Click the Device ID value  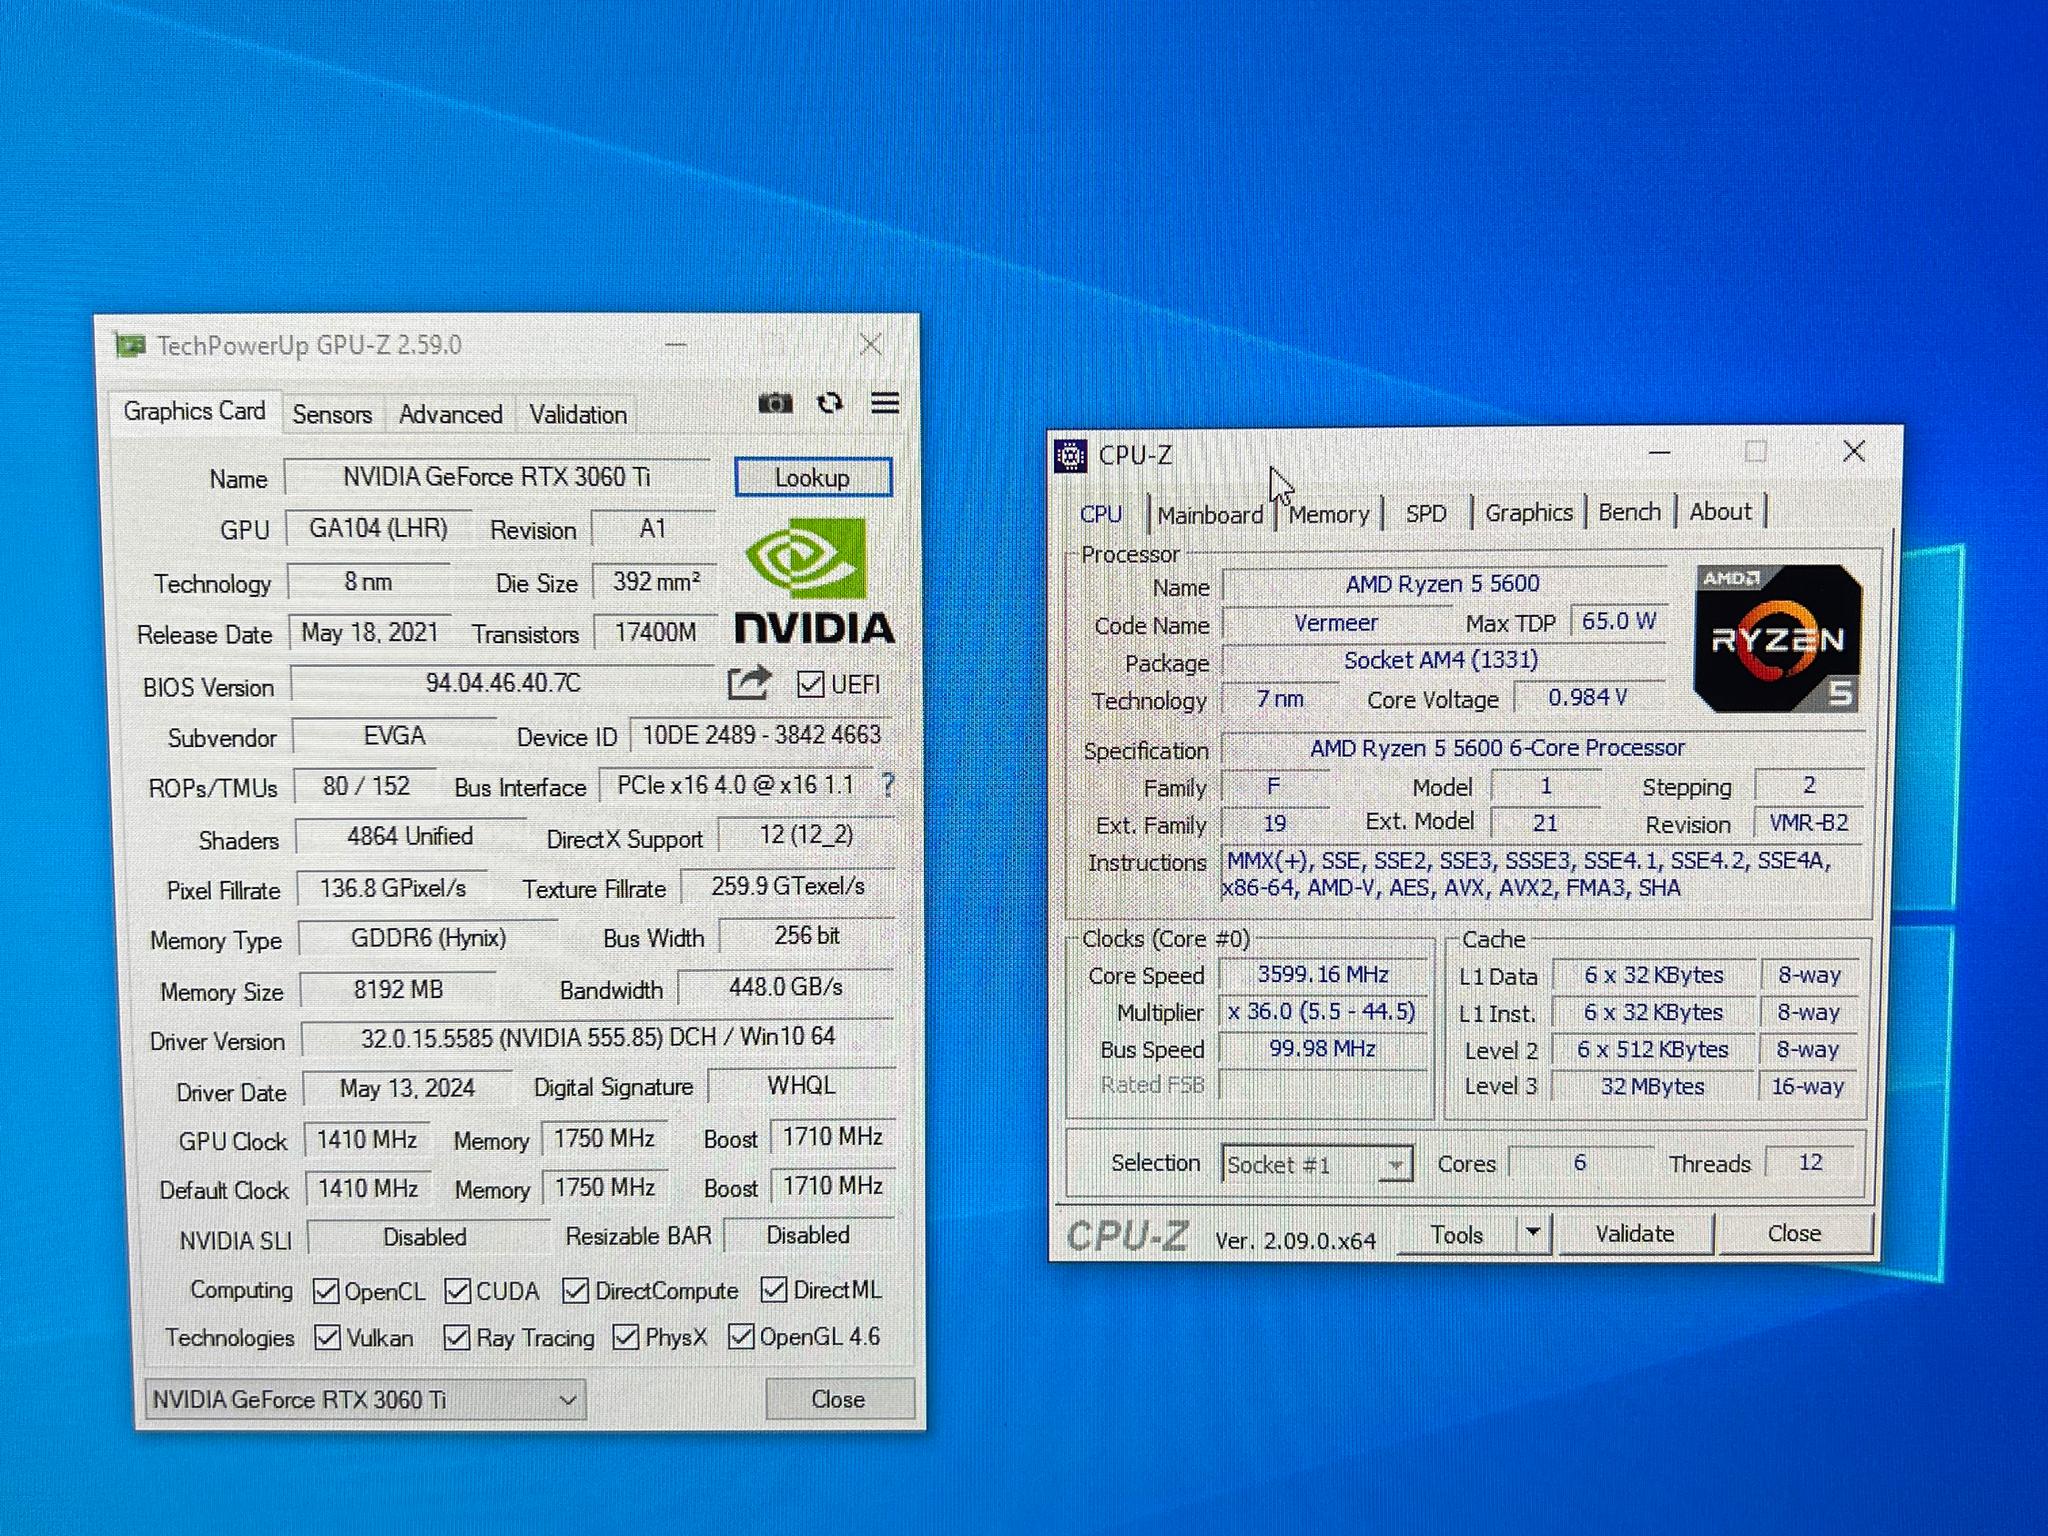point(761,735)
